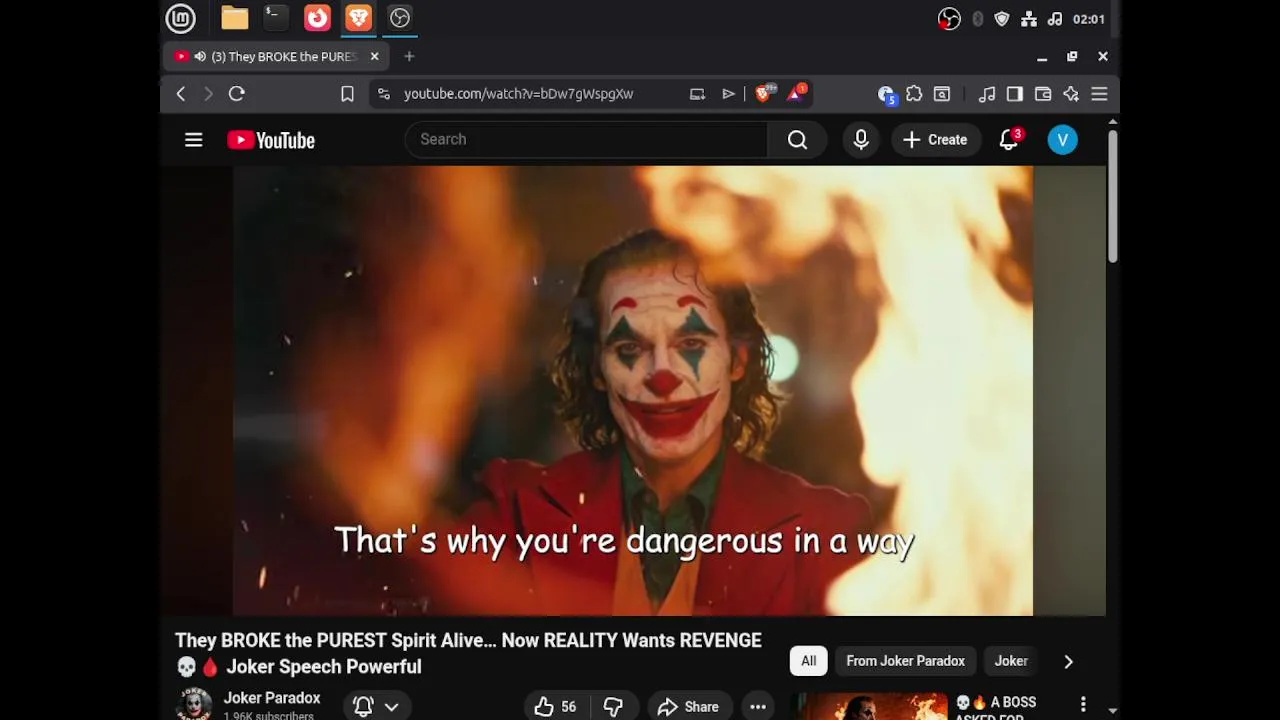Select the From Joker Paradox chip
The height and width of the screenshot is (720, 1280).
click(905, 661)
